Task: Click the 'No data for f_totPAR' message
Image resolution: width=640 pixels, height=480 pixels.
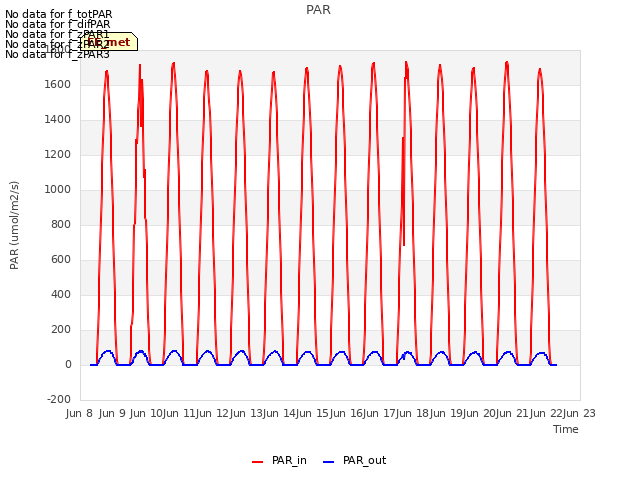Action: [59, 14]
